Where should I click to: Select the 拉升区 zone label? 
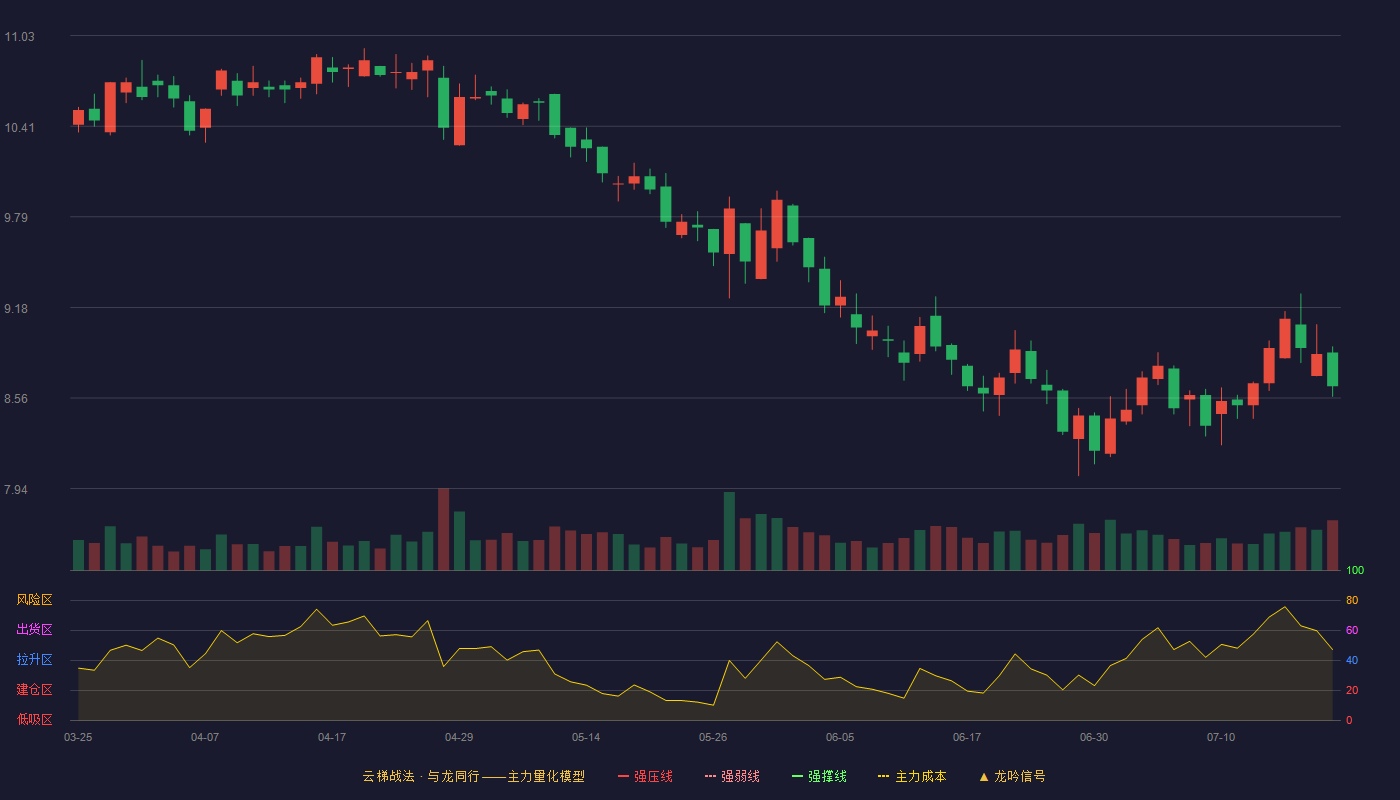pos(34,660)
